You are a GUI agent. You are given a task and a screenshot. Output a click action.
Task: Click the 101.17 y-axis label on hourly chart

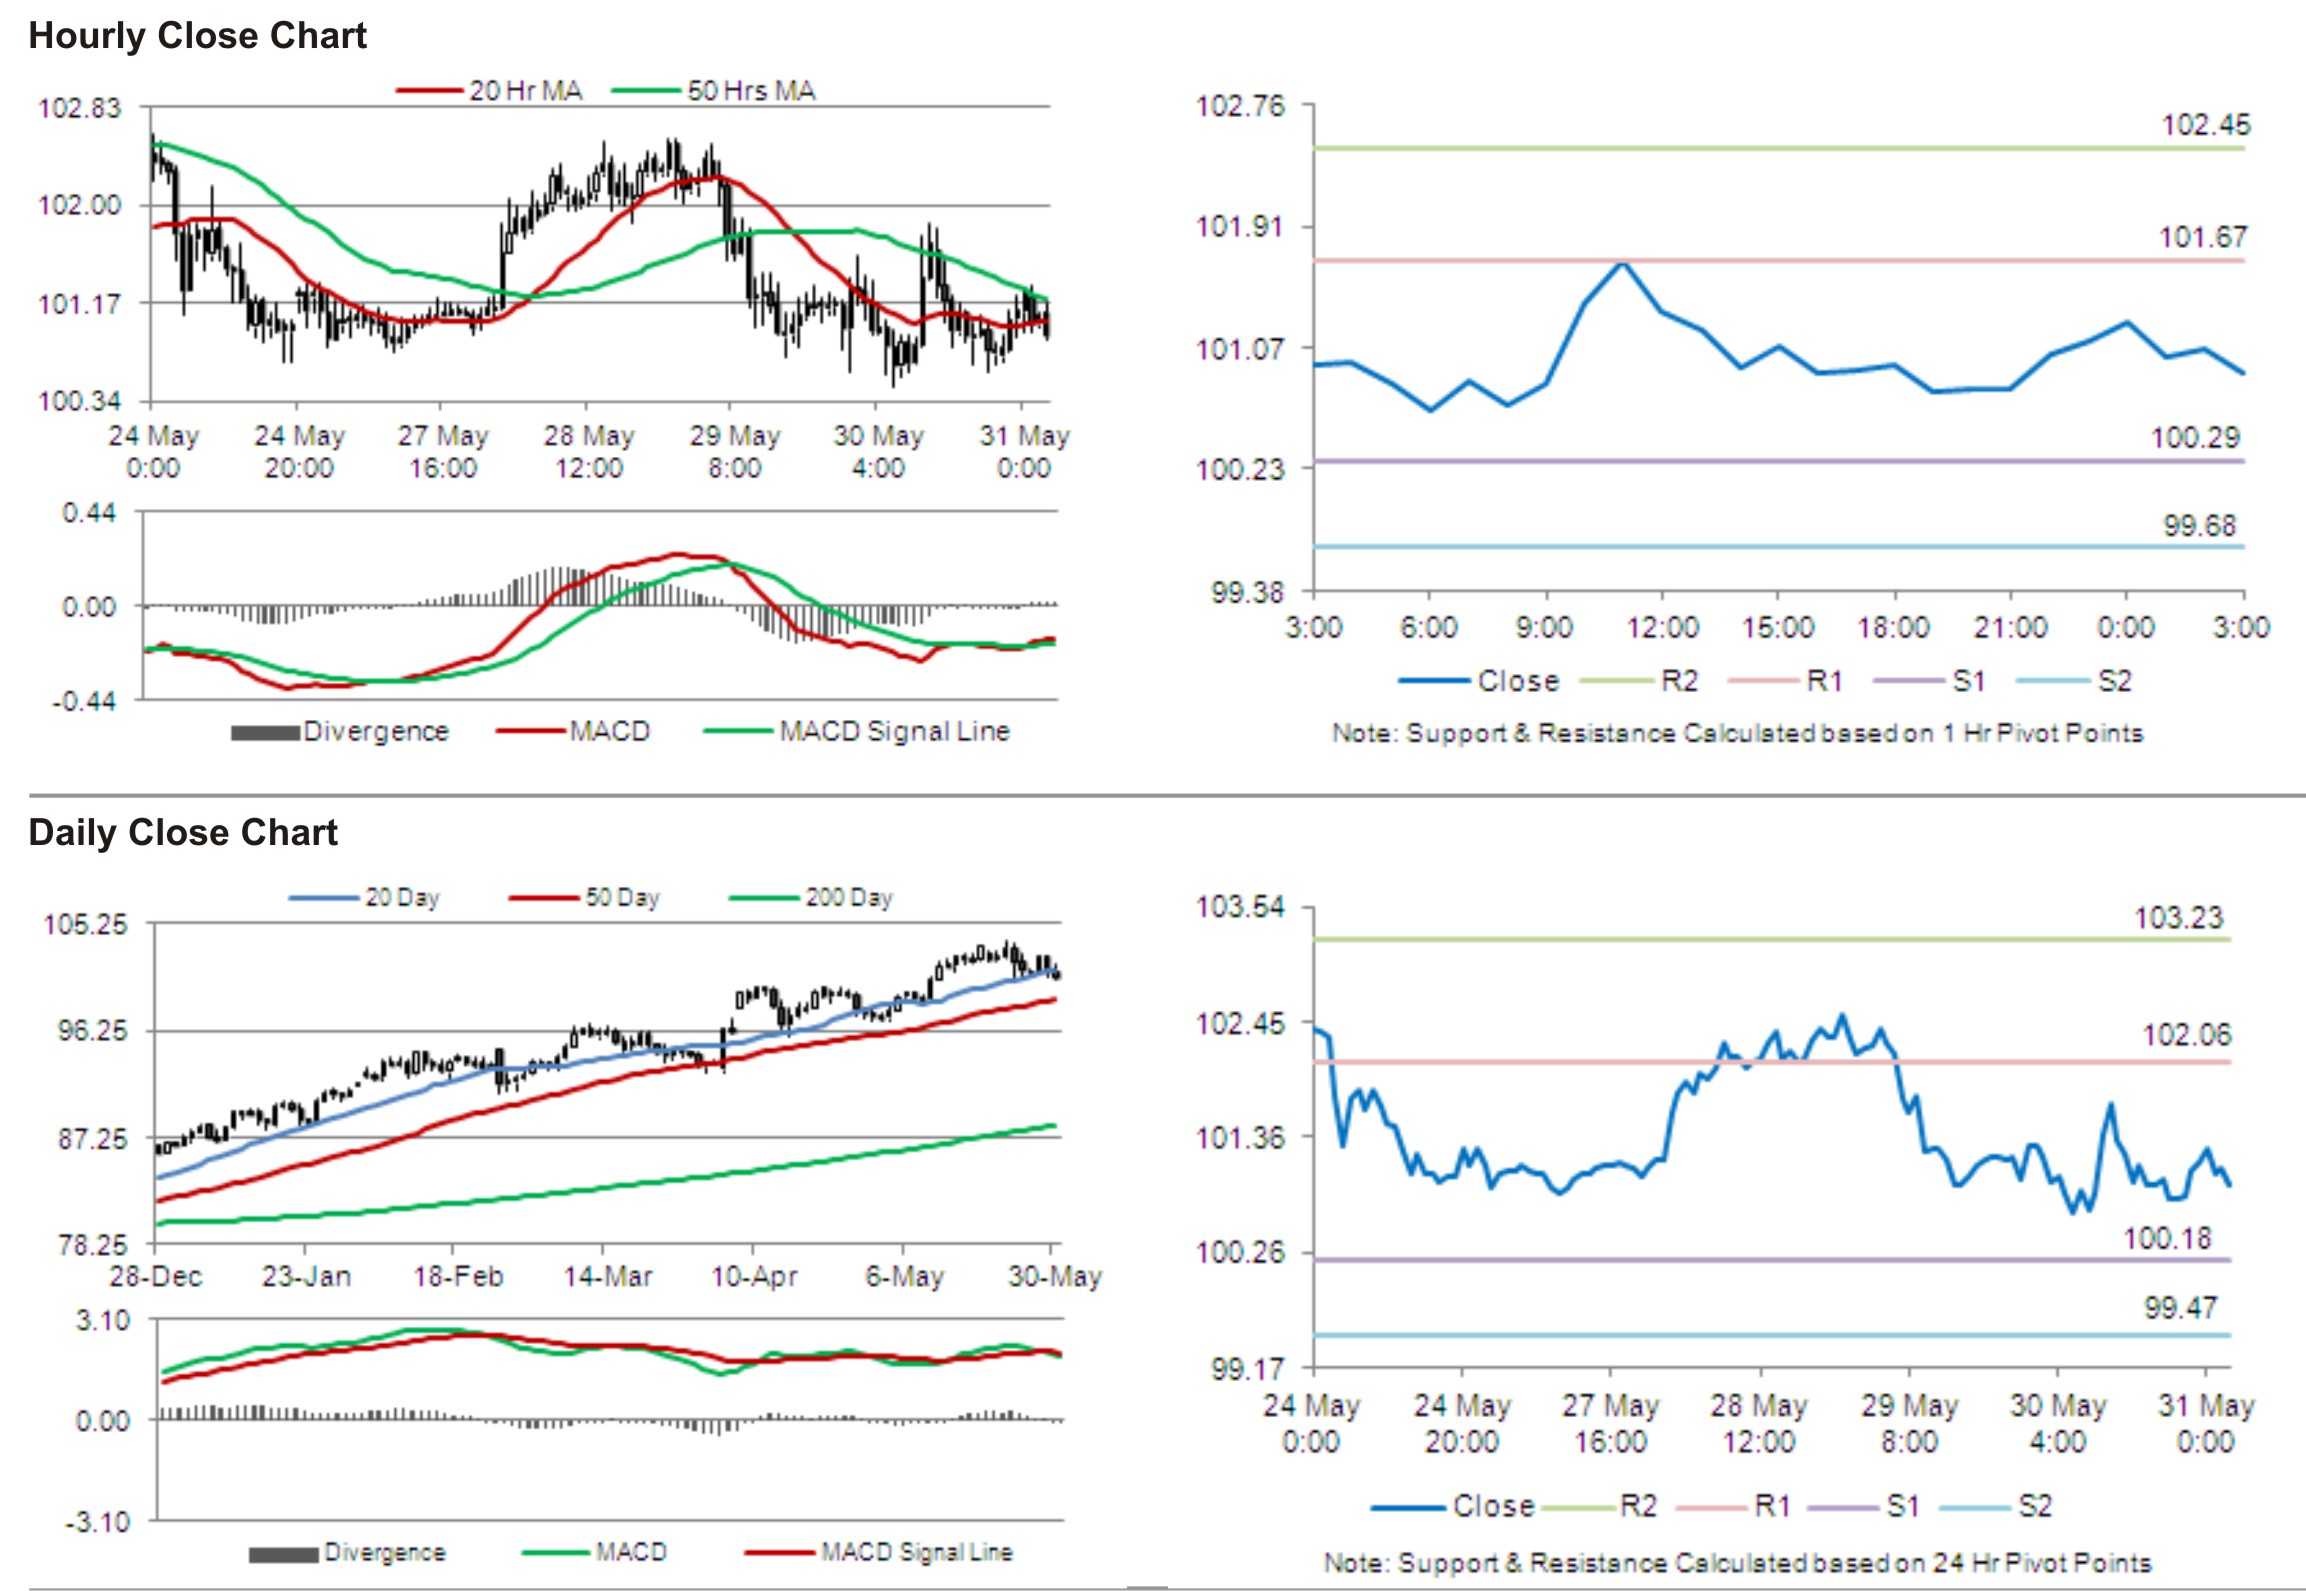click(x=79, y=304)
